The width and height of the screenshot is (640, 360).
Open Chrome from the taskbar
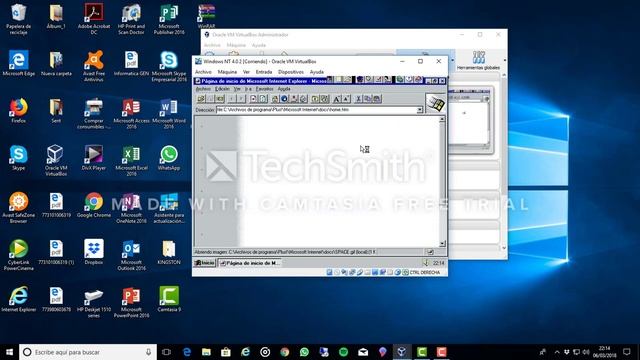point(284,352)
